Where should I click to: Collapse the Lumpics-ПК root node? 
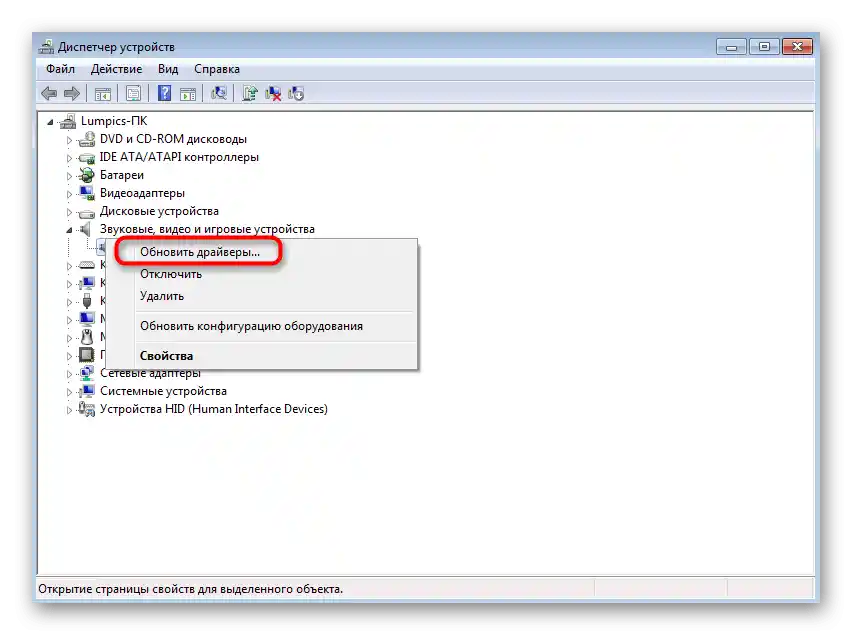click(x=50, y=122)
